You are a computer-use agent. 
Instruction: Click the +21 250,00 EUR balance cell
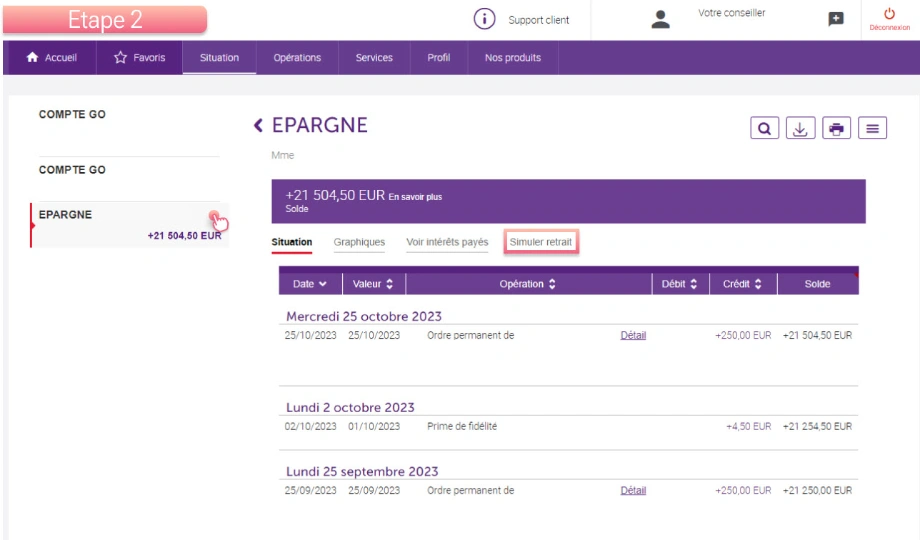pyautogui.click(x=817, y=490)
